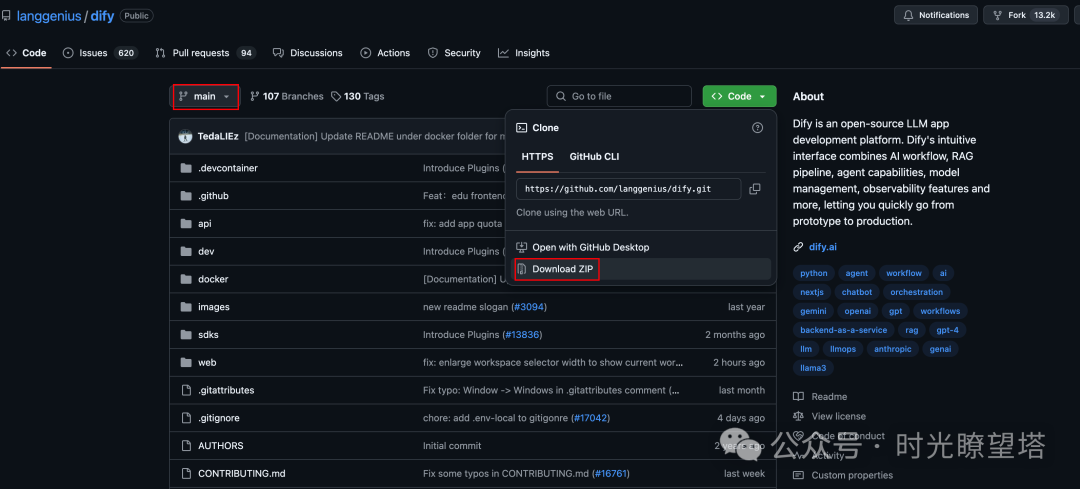Open the Pull requests tab
The height and width of the screenshot is (489, 1080).
205,53
